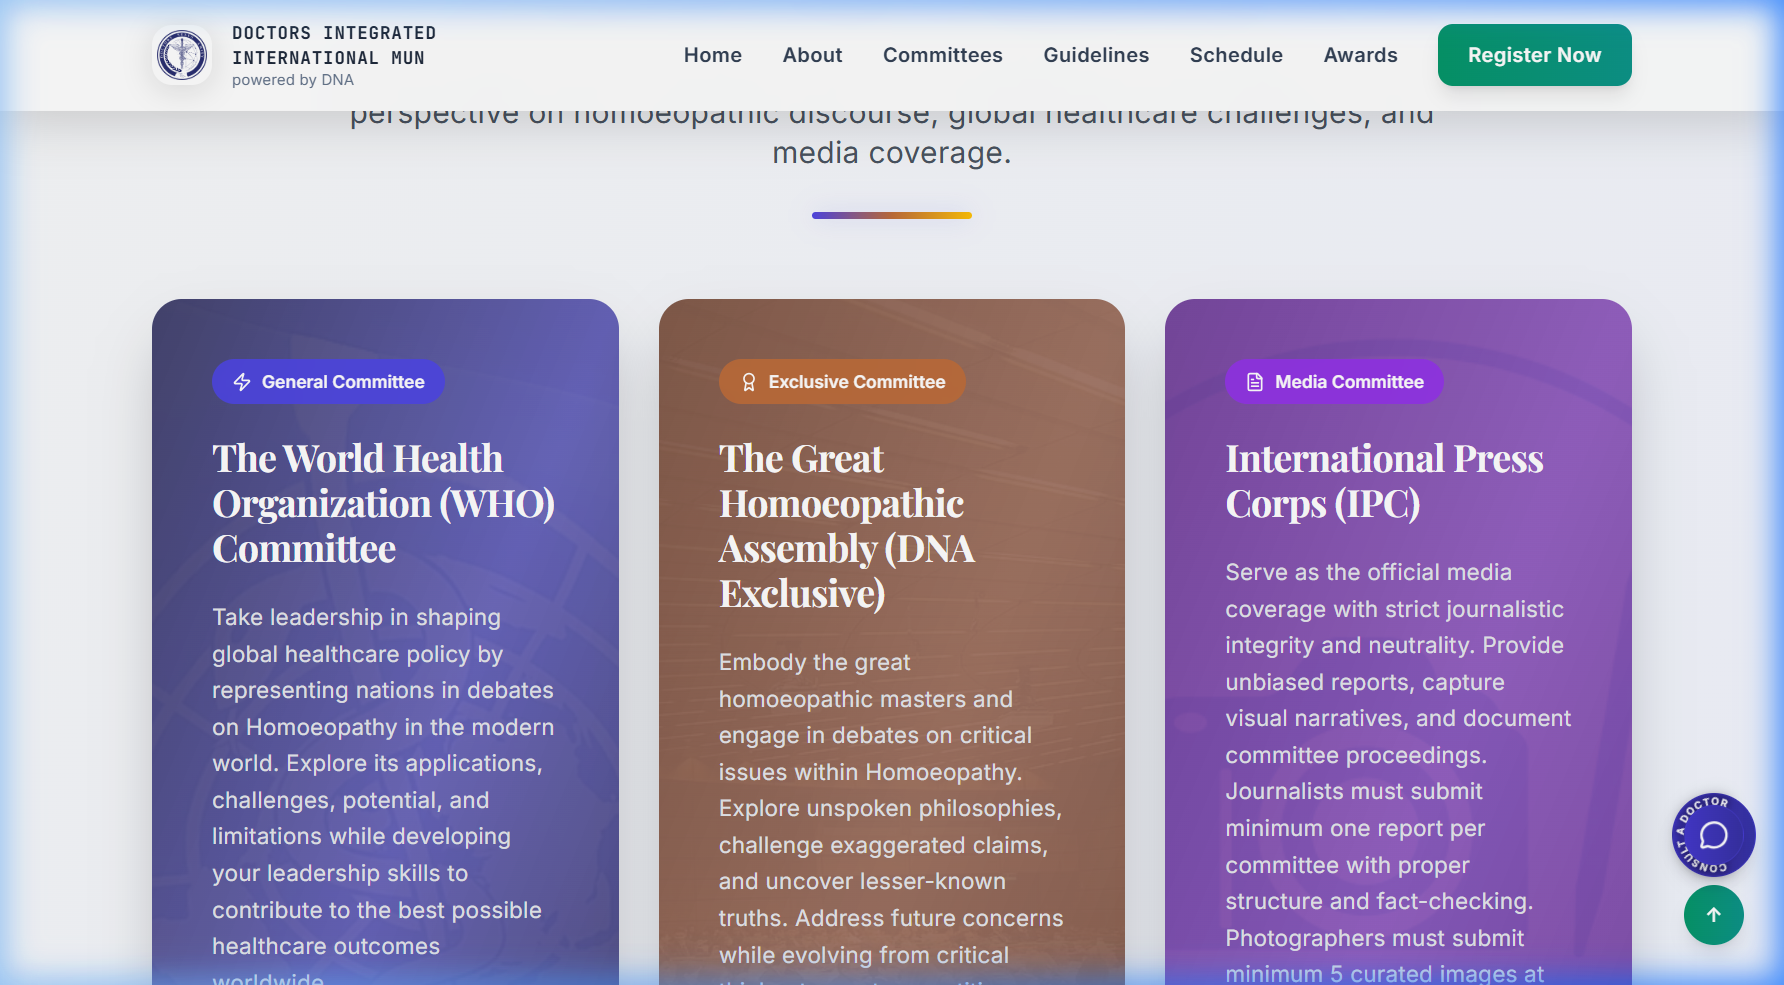
Task: Open the Great Homoeopathic Assembly card title
Action: coord(846,526)
